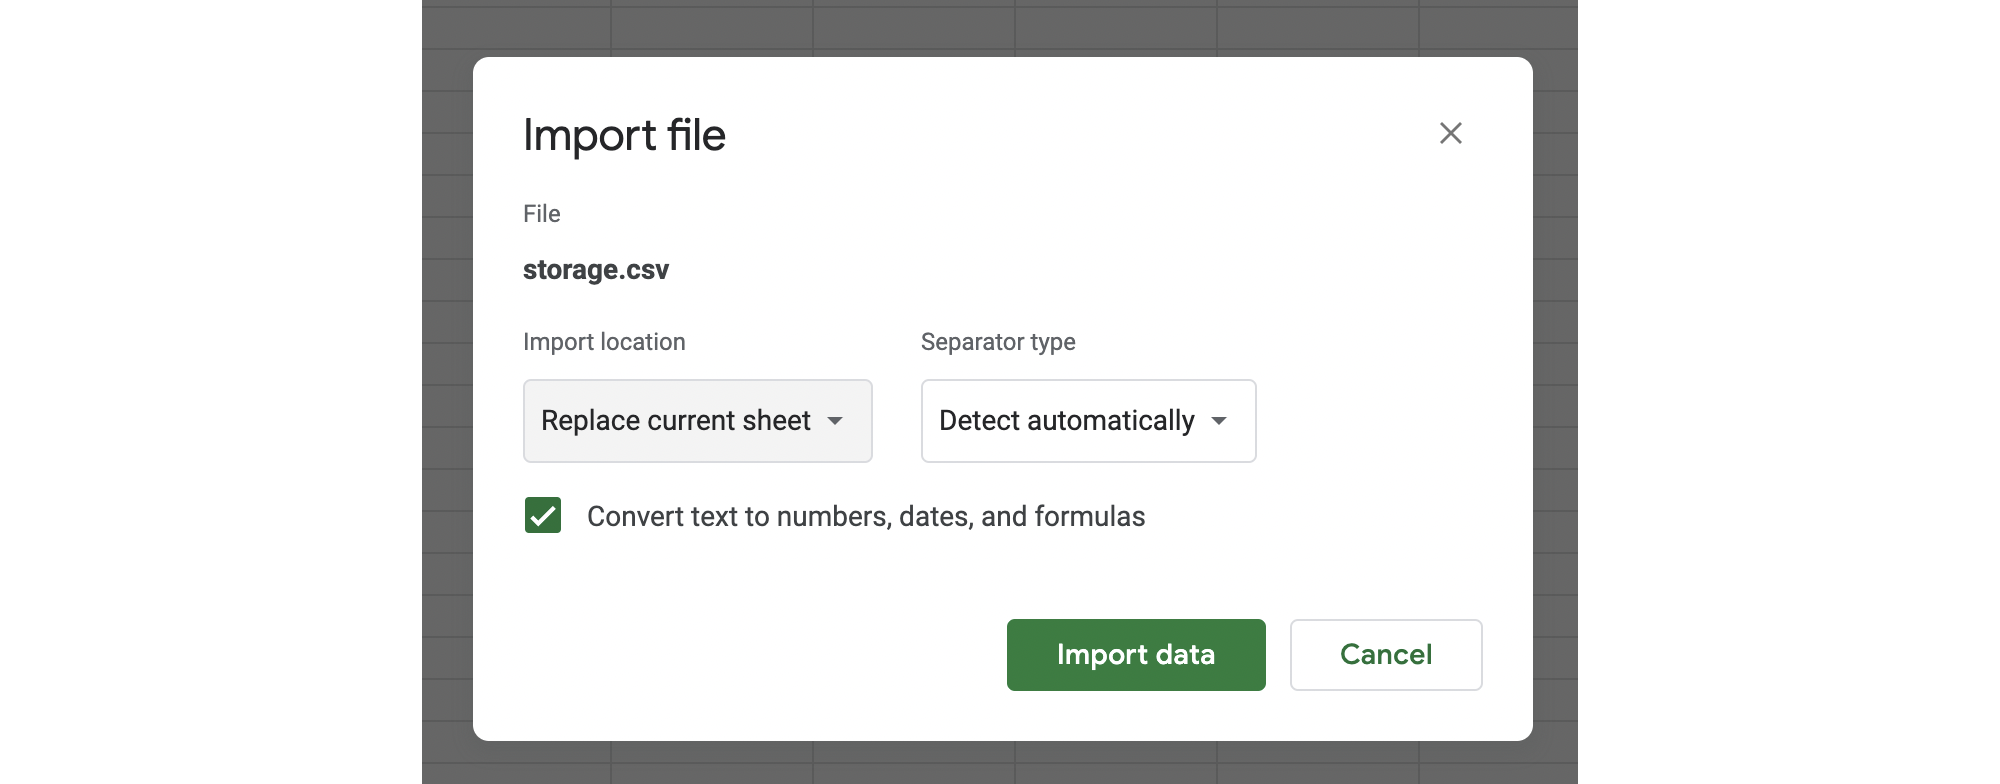Click the Cancel button
This screenshot has height=784, width=2000.
click(x=1386, y=655)
